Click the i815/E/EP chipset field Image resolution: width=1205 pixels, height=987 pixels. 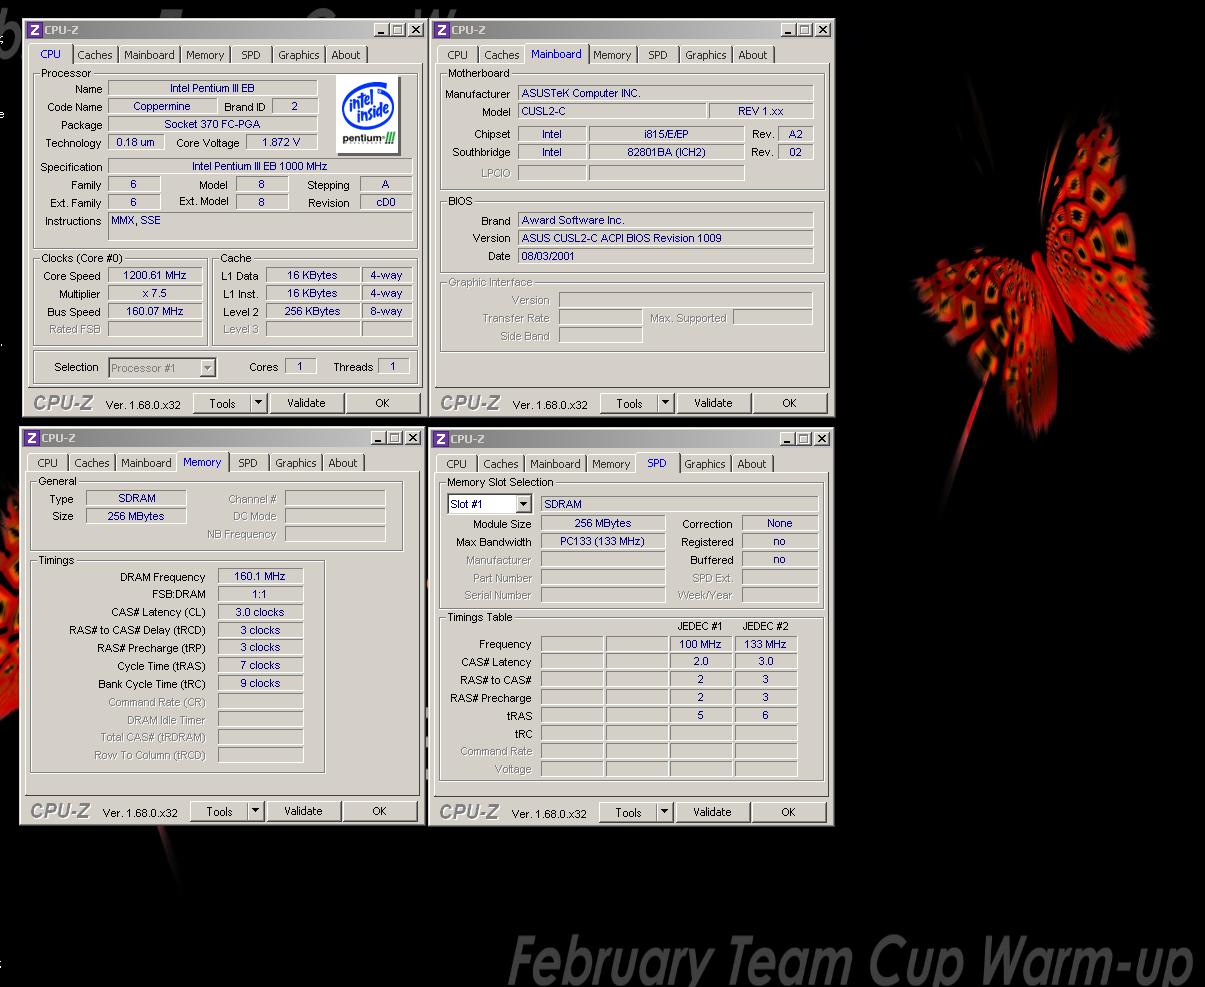click(x=666, y=134)
